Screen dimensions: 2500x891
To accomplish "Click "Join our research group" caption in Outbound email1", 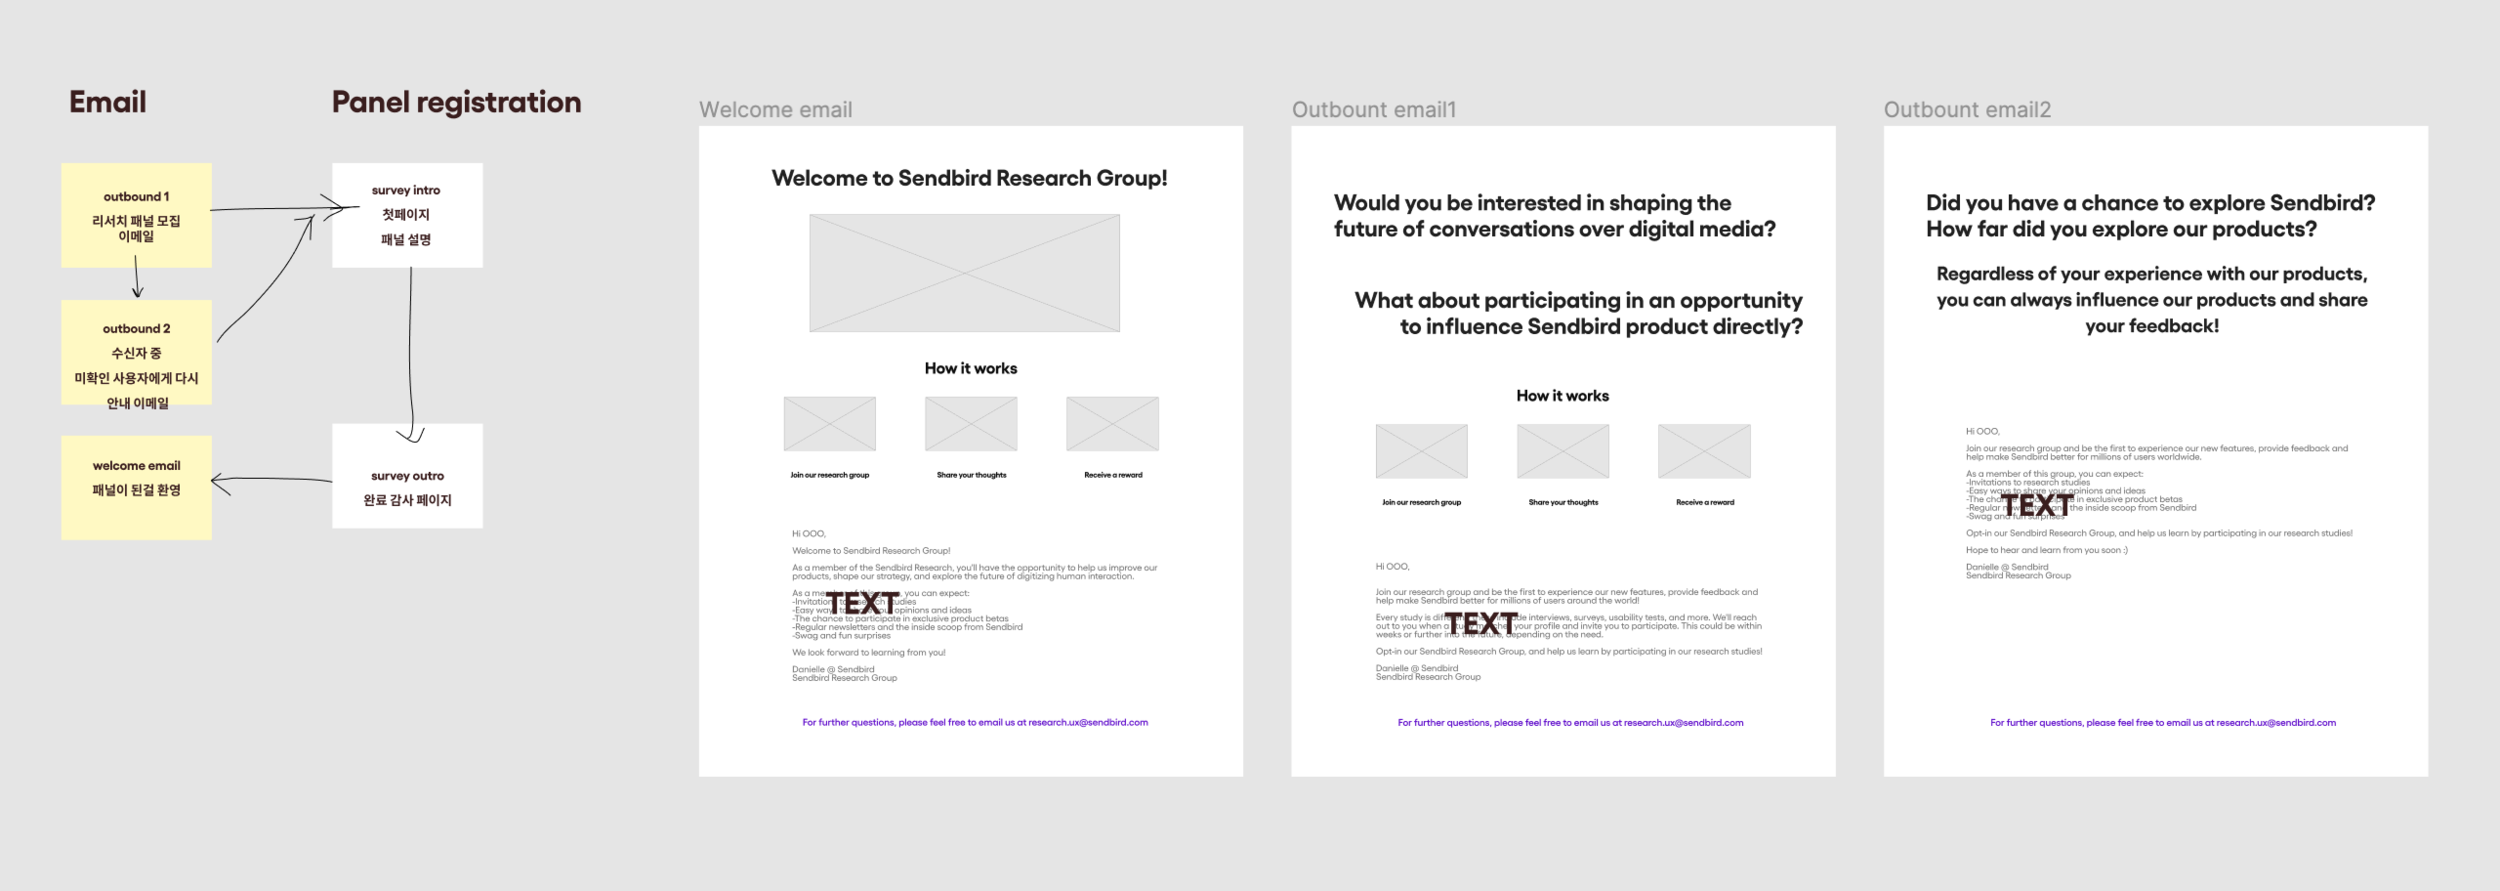I will pyautogui.click(x=1422, y=502).
